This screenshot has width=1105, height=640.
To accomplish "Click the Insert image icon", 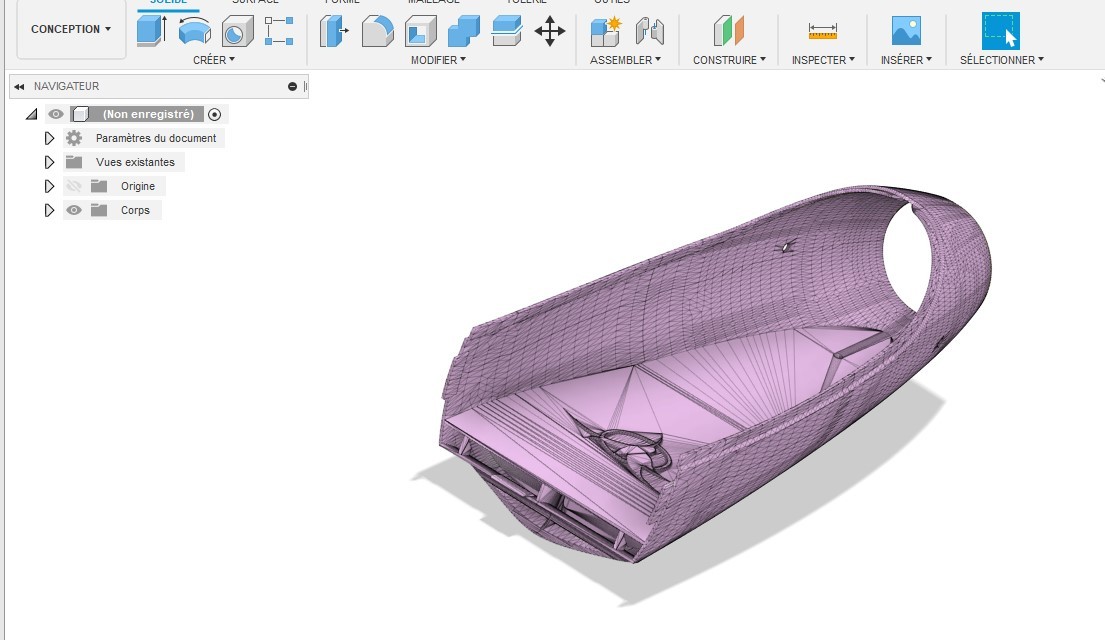I will pos(906,31).
